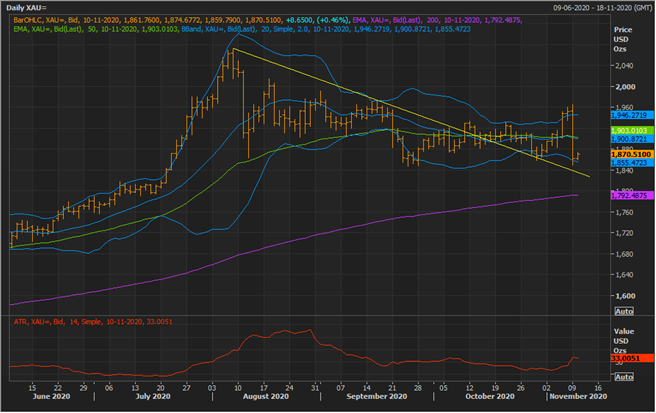
Task: Click the 09-06-2020 - 18-11-2020 (GMT) date range
Action: [602, 8]
